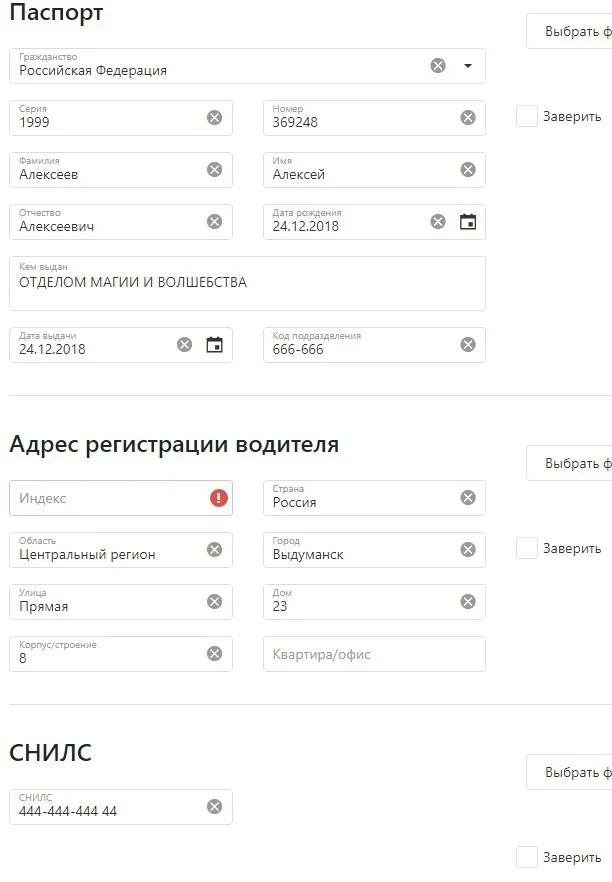Open calendar picker for Дата выдачи
Viewport: 612px width, 882px height.
214,345
